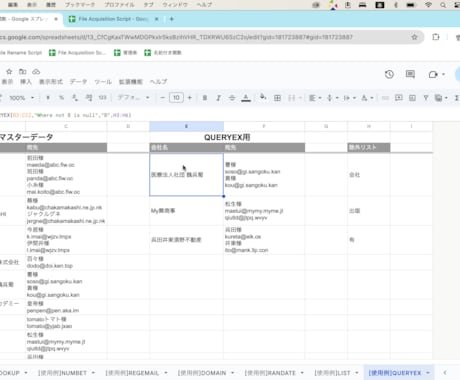Toggle the filter funnel icon
The height and width of the screenshot is (380, 460).
[426, 98]
